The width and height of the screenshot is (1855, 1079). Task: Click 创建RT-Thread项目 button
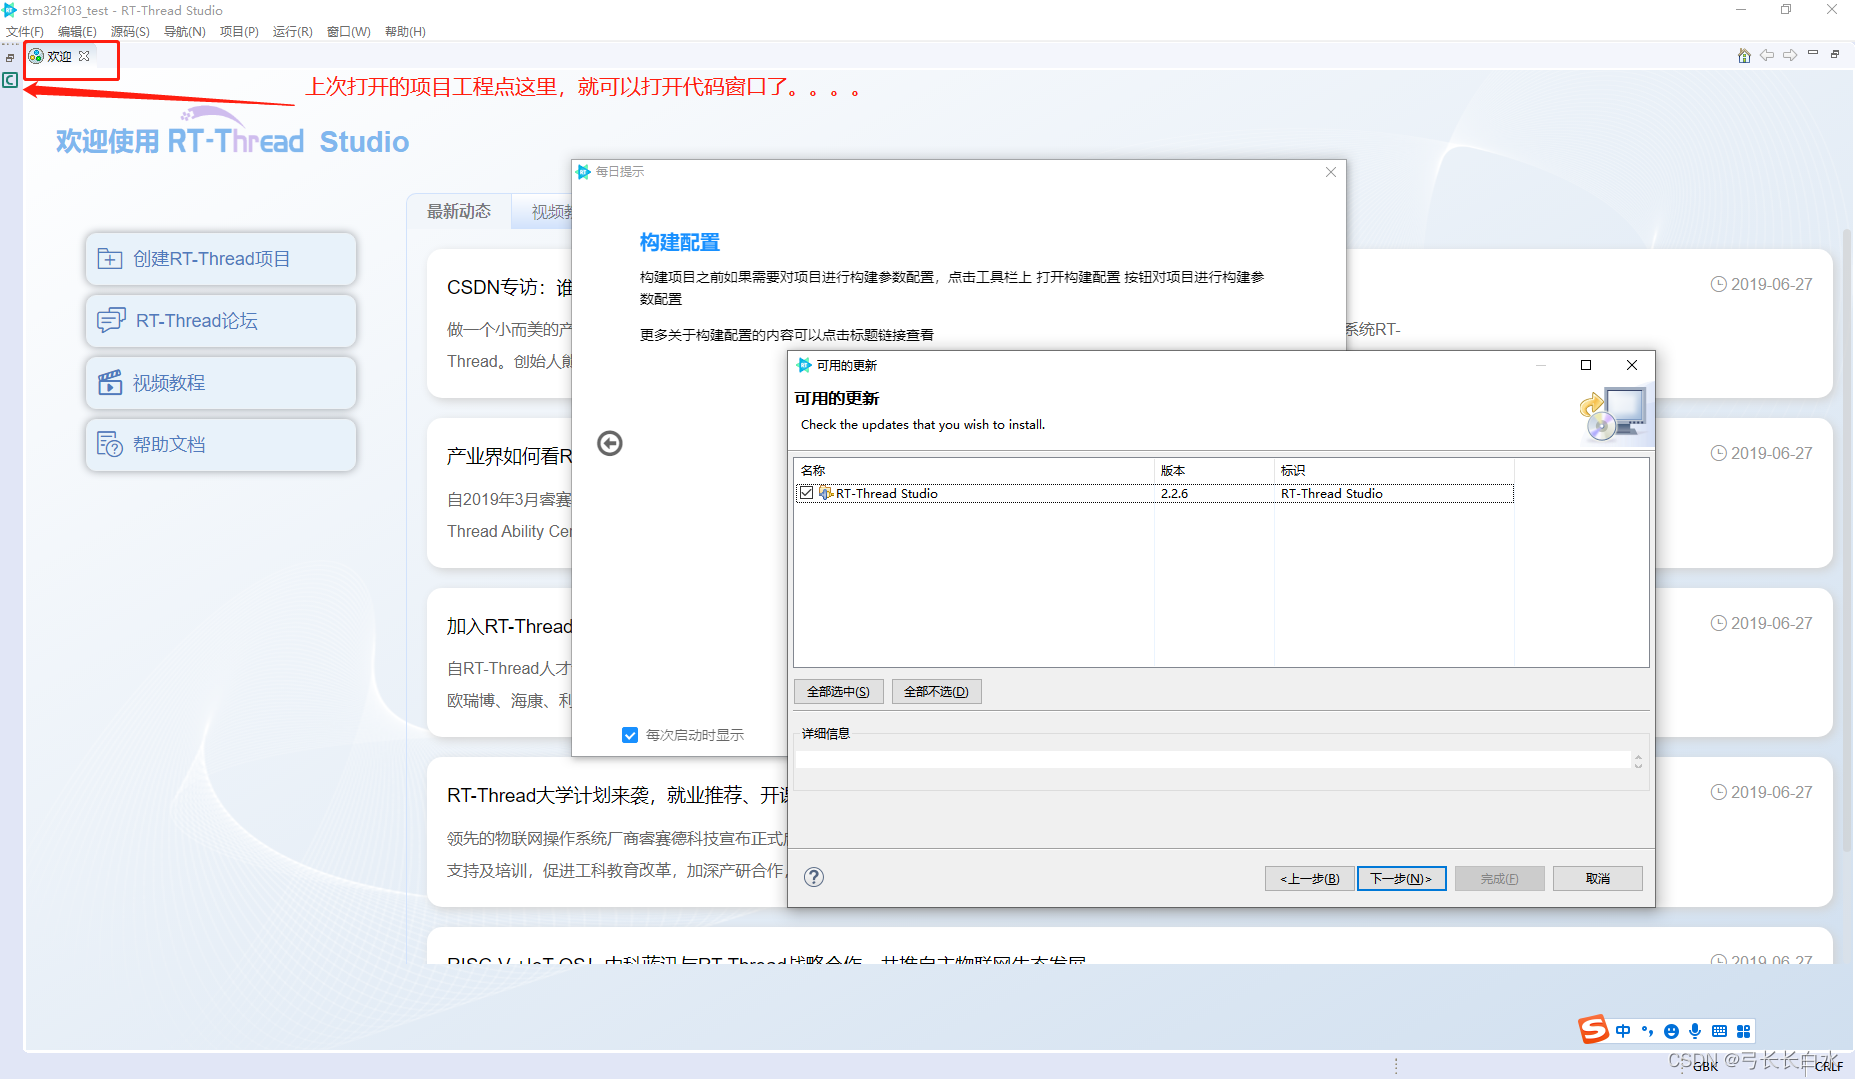(x=221, y=259)
